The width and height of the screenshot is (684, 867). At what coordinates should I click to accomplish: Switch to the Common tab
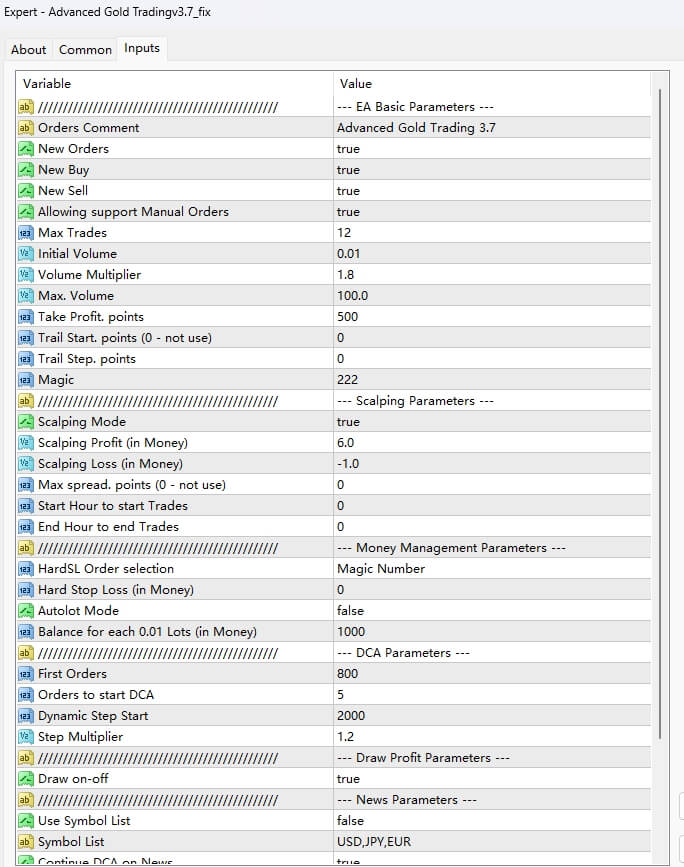(85, 49)
